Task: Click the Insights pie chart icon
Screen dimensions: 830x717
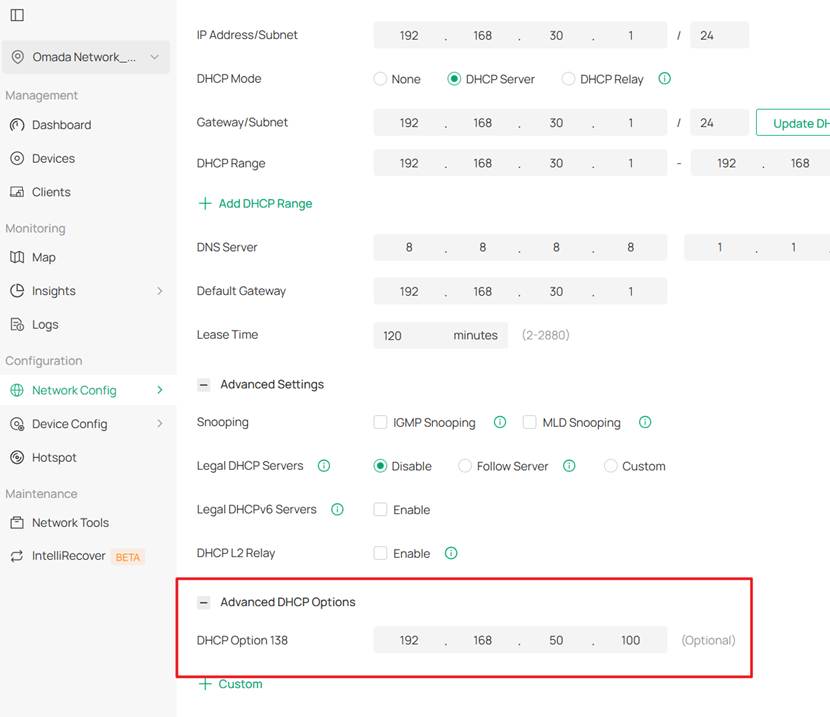Action: pos(17,291)
